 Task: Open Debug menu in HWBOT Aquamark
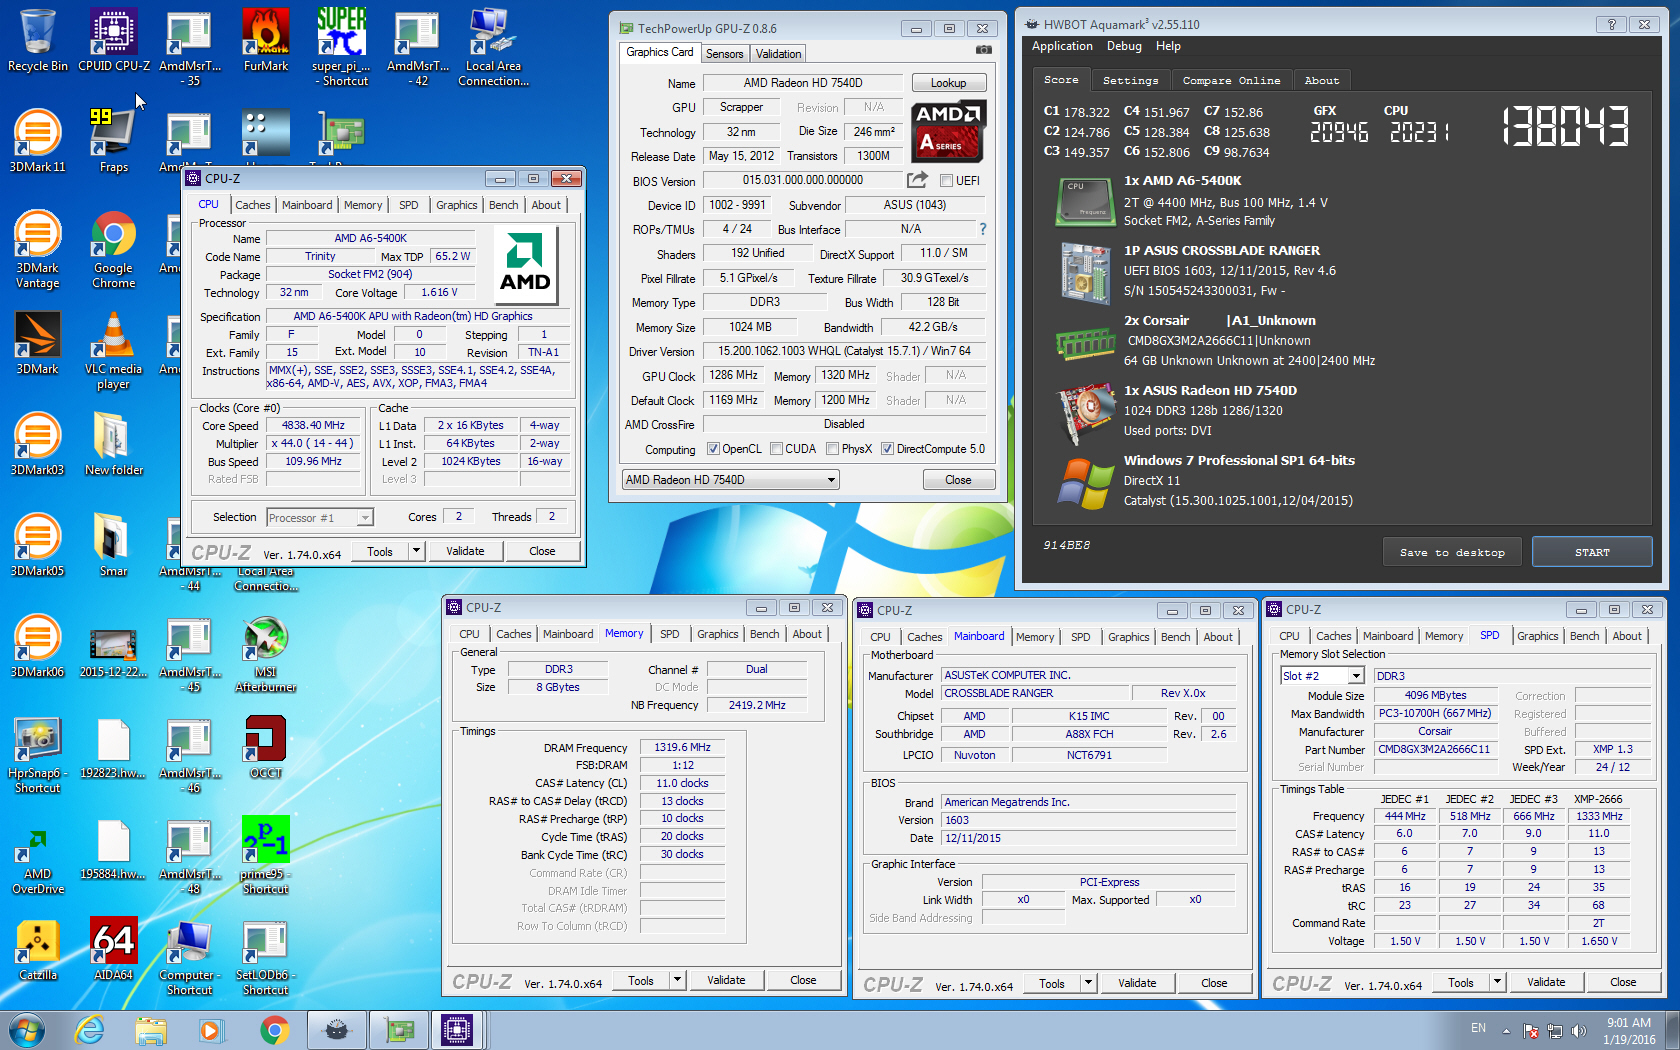point(1124,46)
